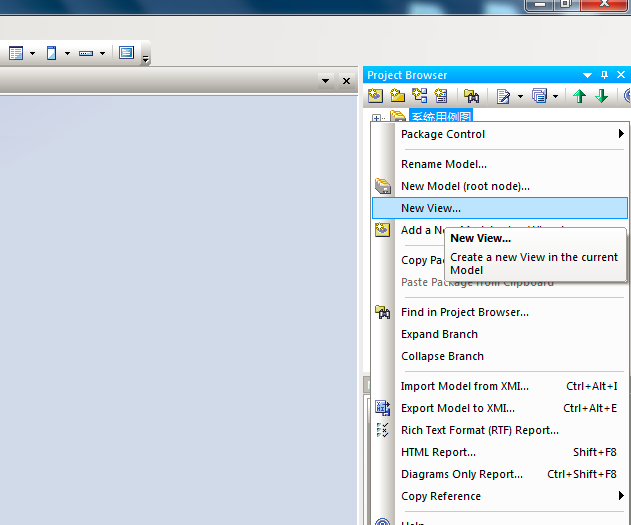Image resolution: width=631 pixels, height=525 pixels.
Task: Click the page layout icon in the left toolbar
Action: [x=51, y=53]
